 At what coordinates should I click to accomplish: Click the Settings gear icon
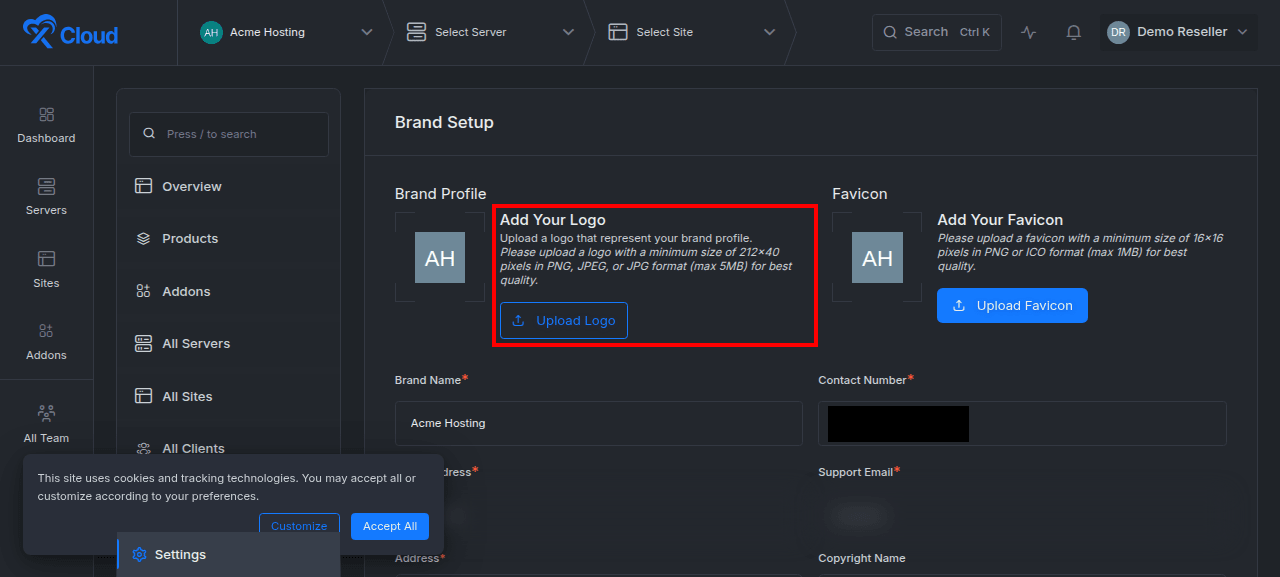coord(139,555)
